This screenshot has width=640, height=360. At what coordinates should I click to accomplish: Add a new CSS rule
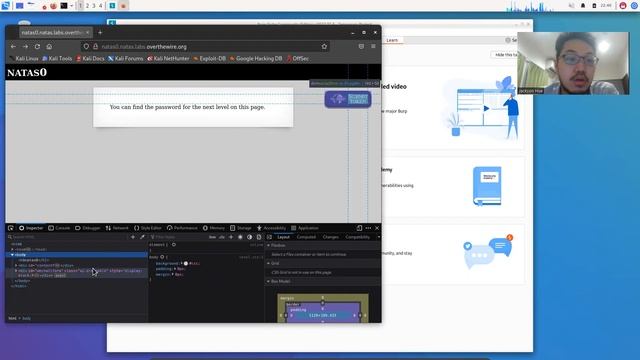coord(231,237)
